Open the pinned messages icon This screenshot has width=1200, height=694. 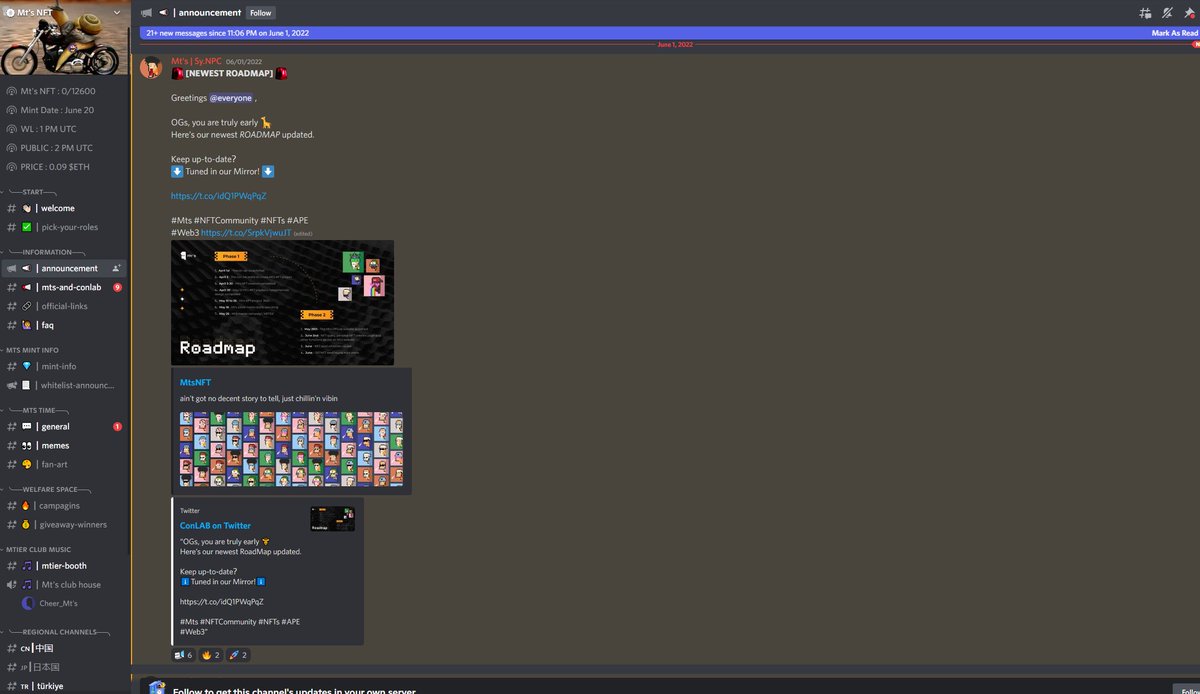pyautogui.click(x=1189, y=13)
